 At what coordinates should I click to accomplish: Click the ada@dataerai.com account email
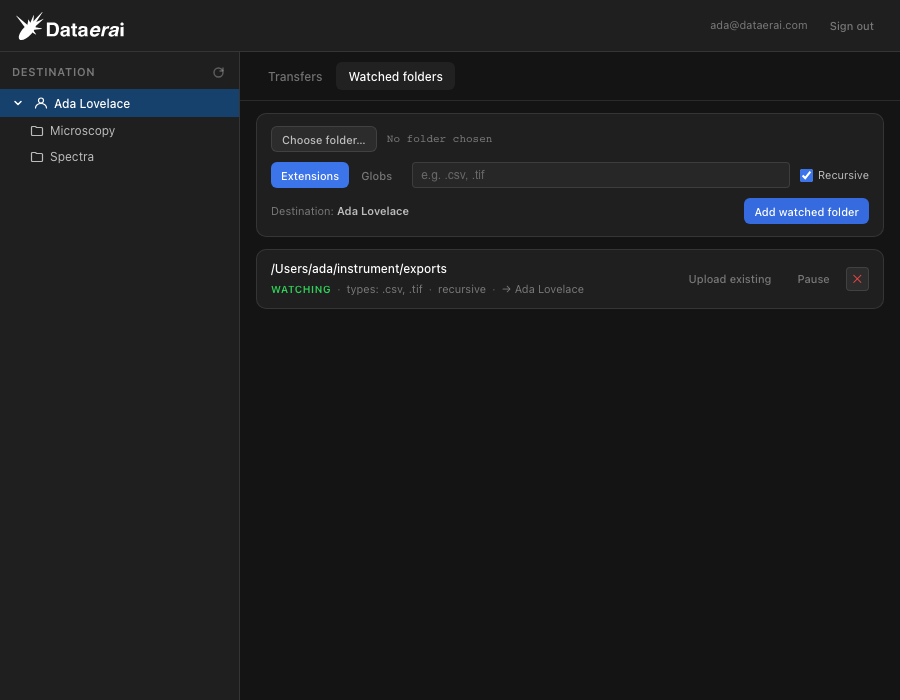758,25
